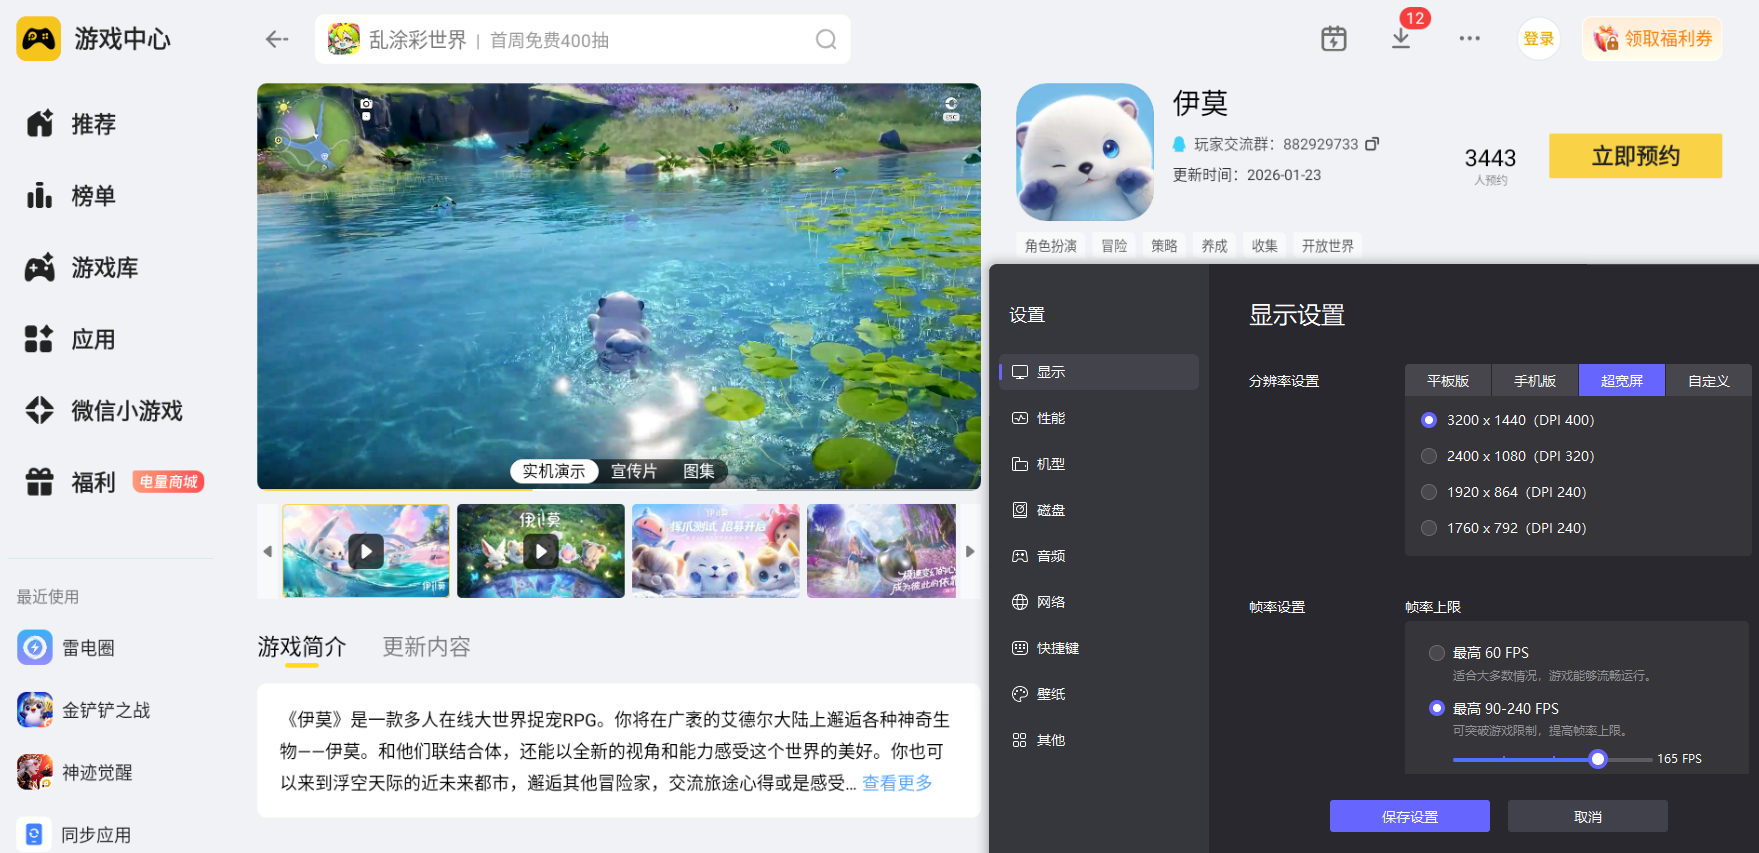Click the 伊莫 game app icon
Viewport: 1759px width, 853px height.
coord(1085,152)
